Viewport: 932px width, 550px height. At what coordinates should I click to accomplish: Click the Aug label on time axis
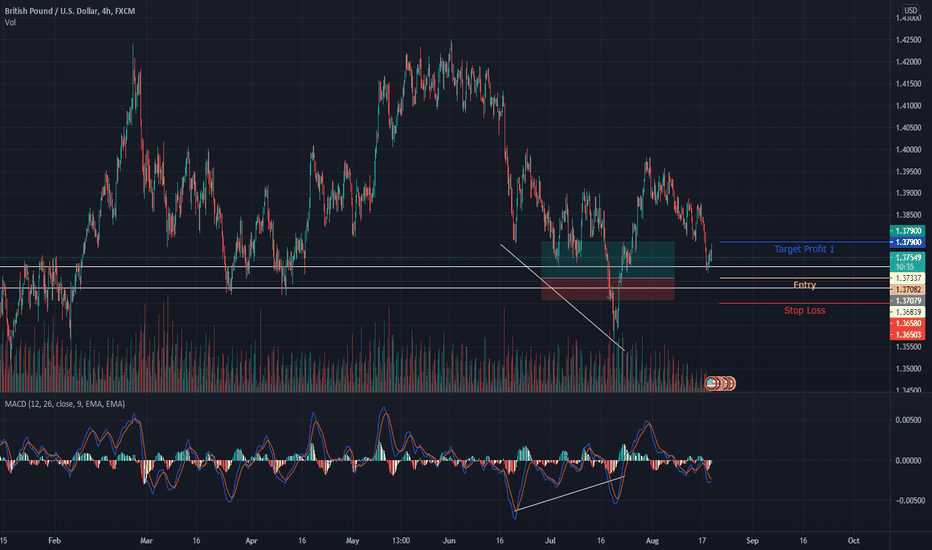652,540
